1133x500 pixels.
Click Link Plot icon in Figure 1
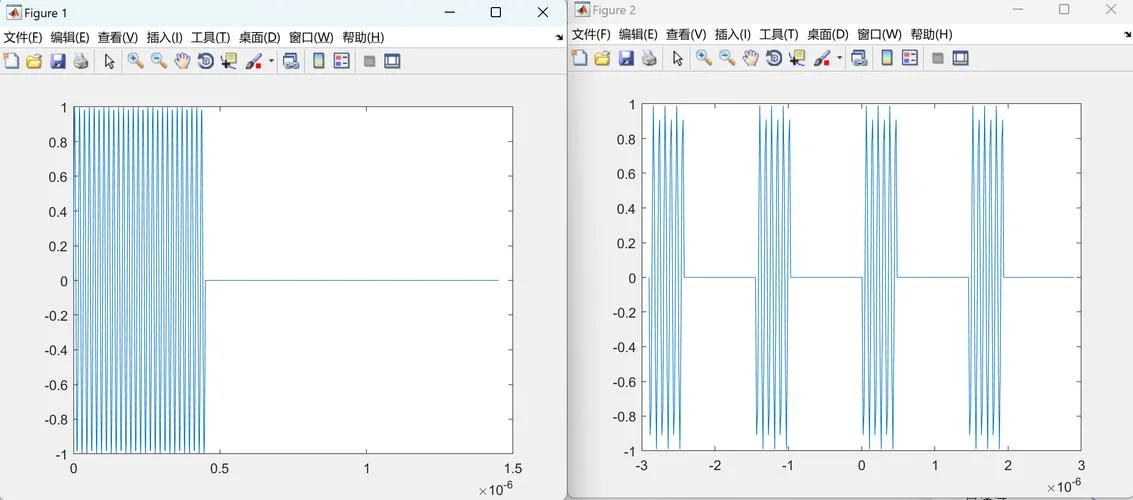(291, 61)
